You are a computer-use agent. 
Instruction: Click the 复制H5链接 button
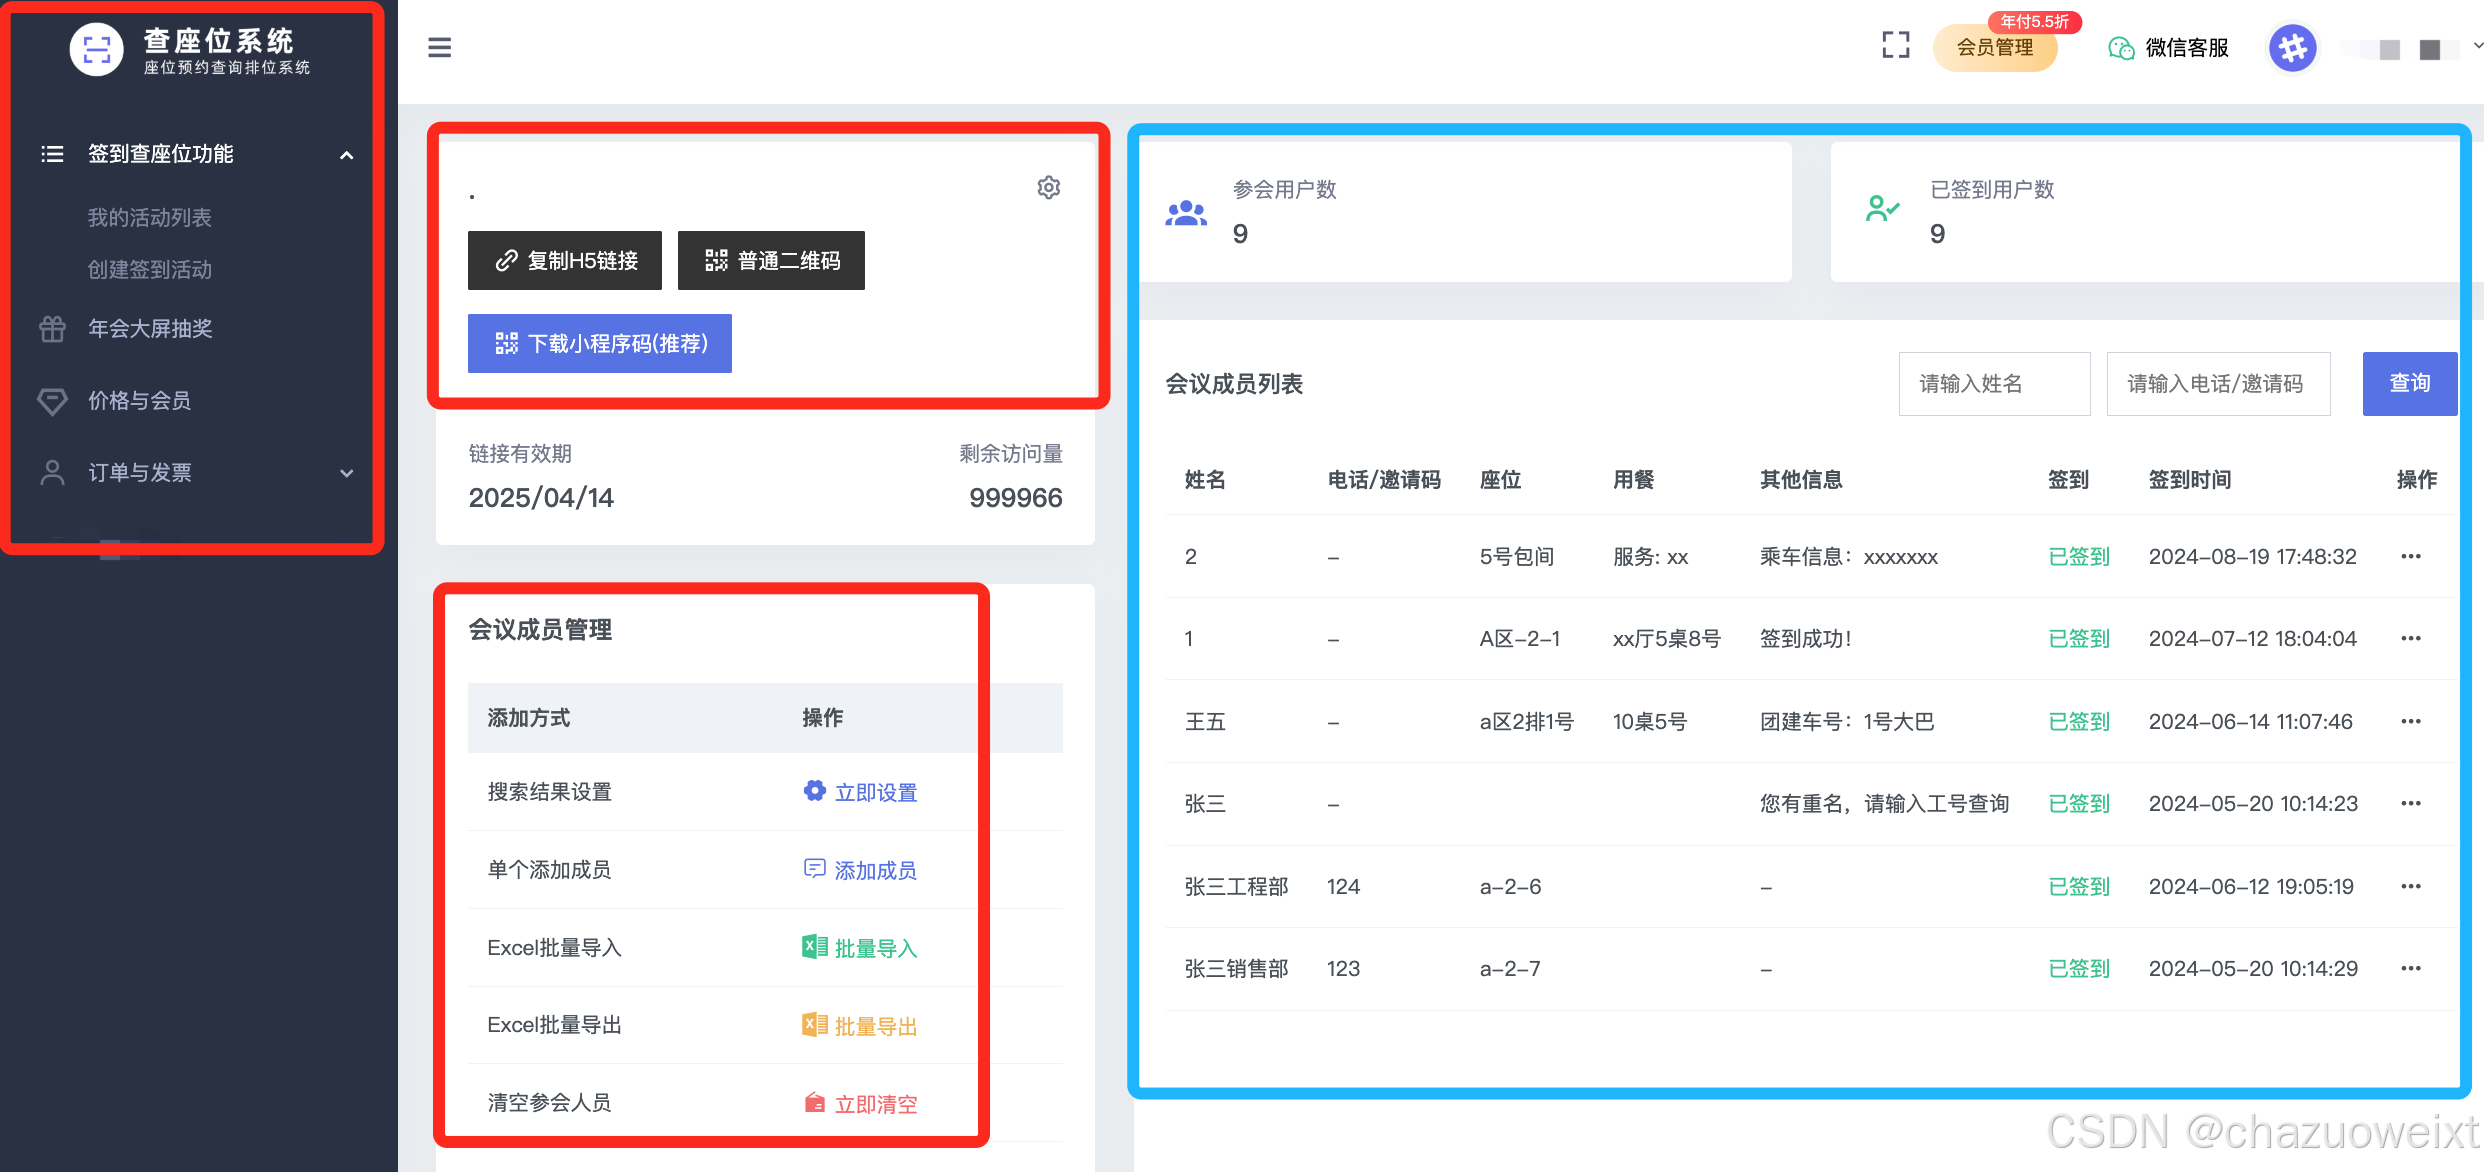[x=565, y=261]
